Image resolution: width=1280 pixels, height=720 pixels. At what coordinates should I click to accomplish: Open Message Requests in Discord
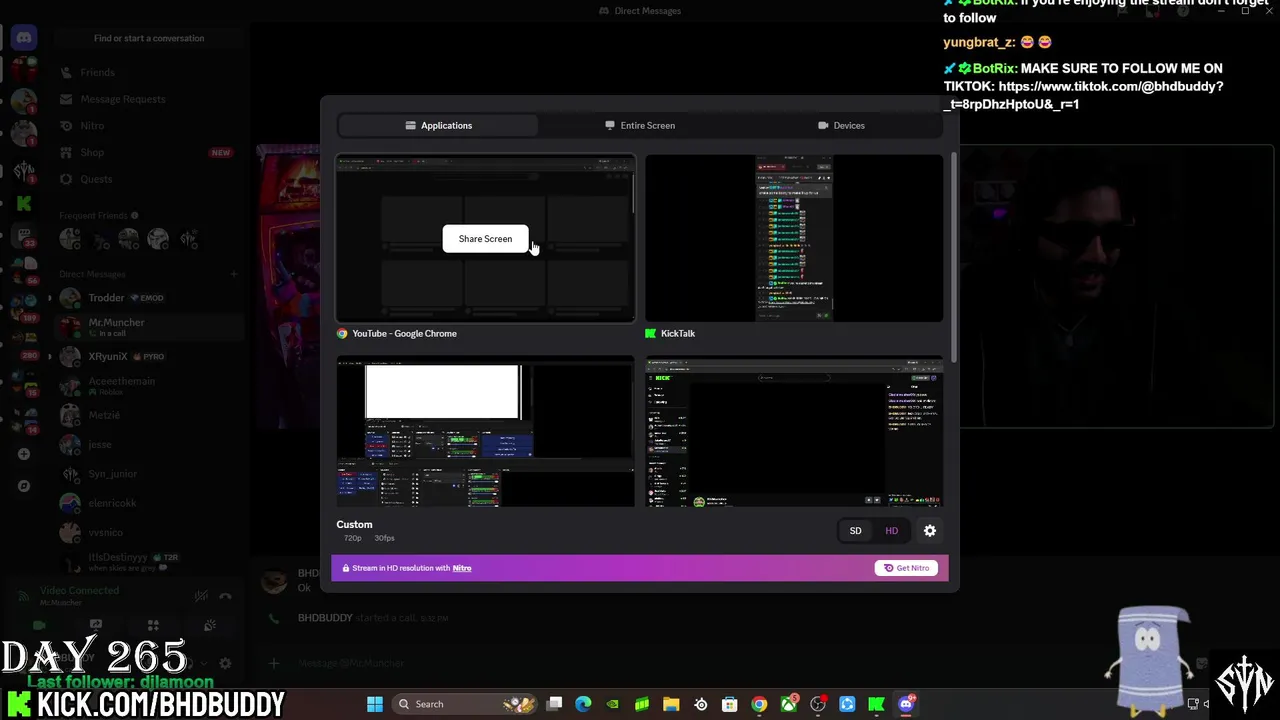(150, 99)
